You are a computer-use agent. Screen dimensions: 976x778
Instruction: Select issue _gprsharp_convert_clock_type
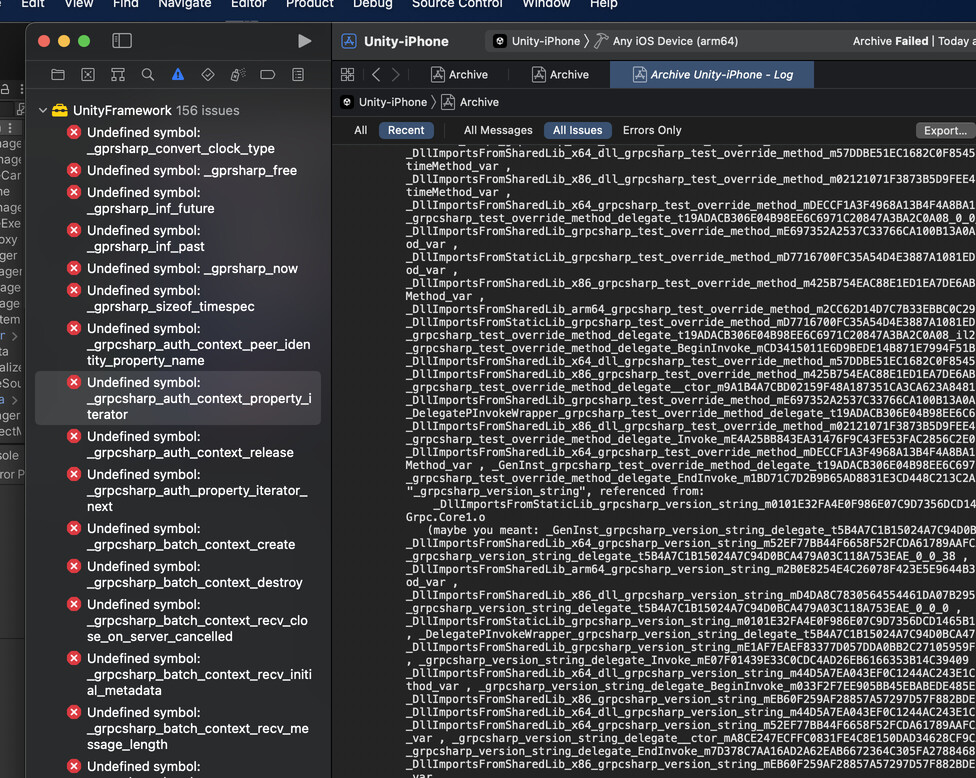pyautogui.click(x=178, y=141)
